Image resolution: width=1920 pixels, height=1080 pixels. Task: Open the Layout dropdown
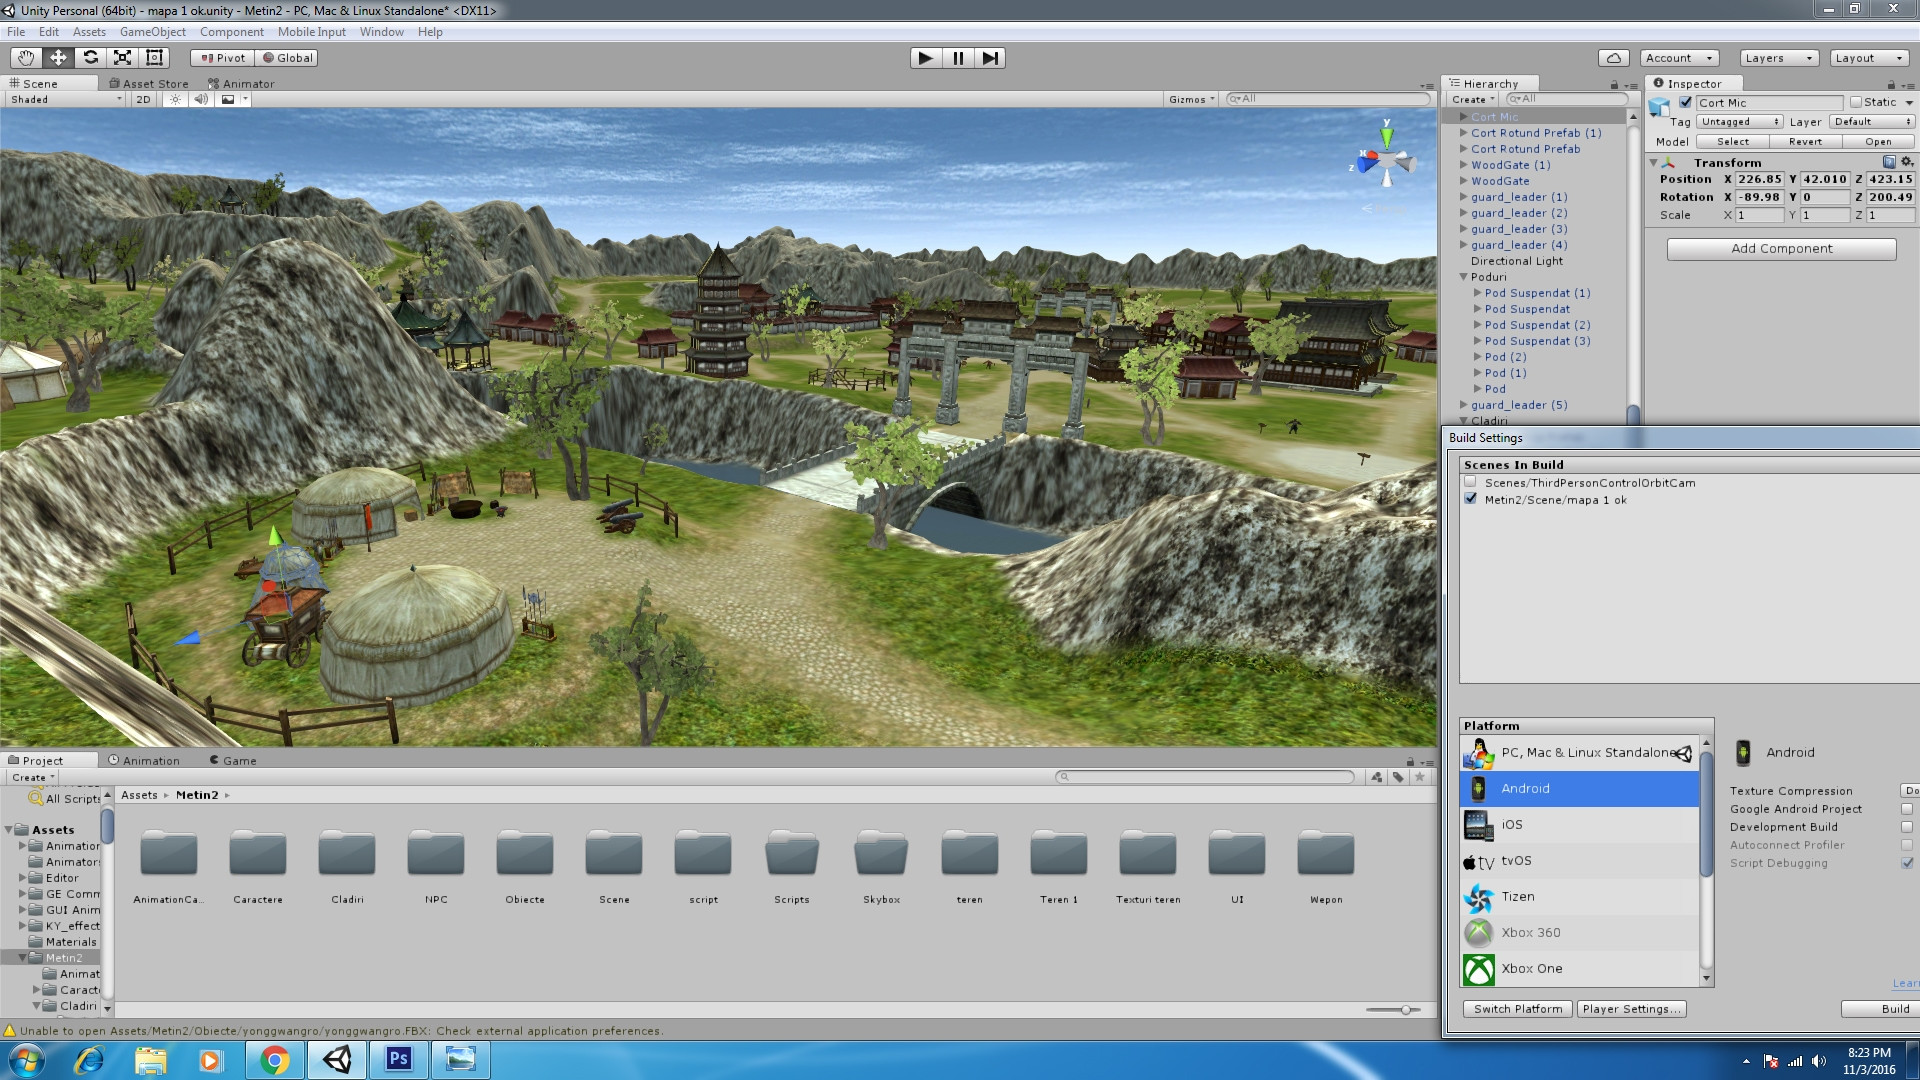[x=1868, y=57]
